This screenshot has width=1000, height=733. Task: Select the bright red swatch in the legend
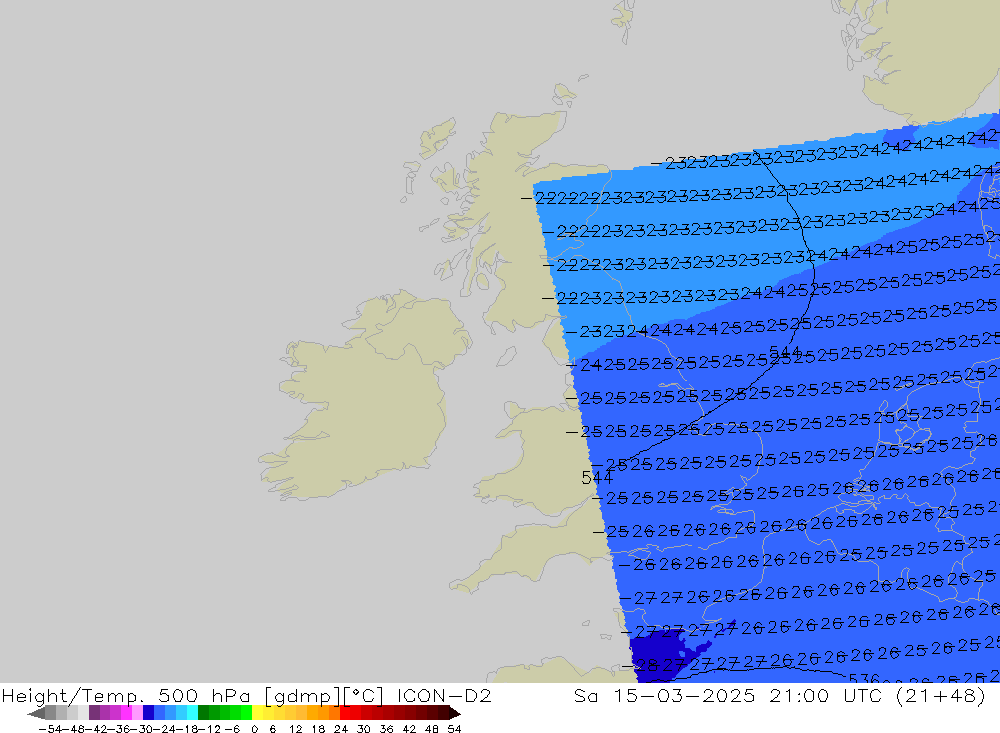coord(346,713)
